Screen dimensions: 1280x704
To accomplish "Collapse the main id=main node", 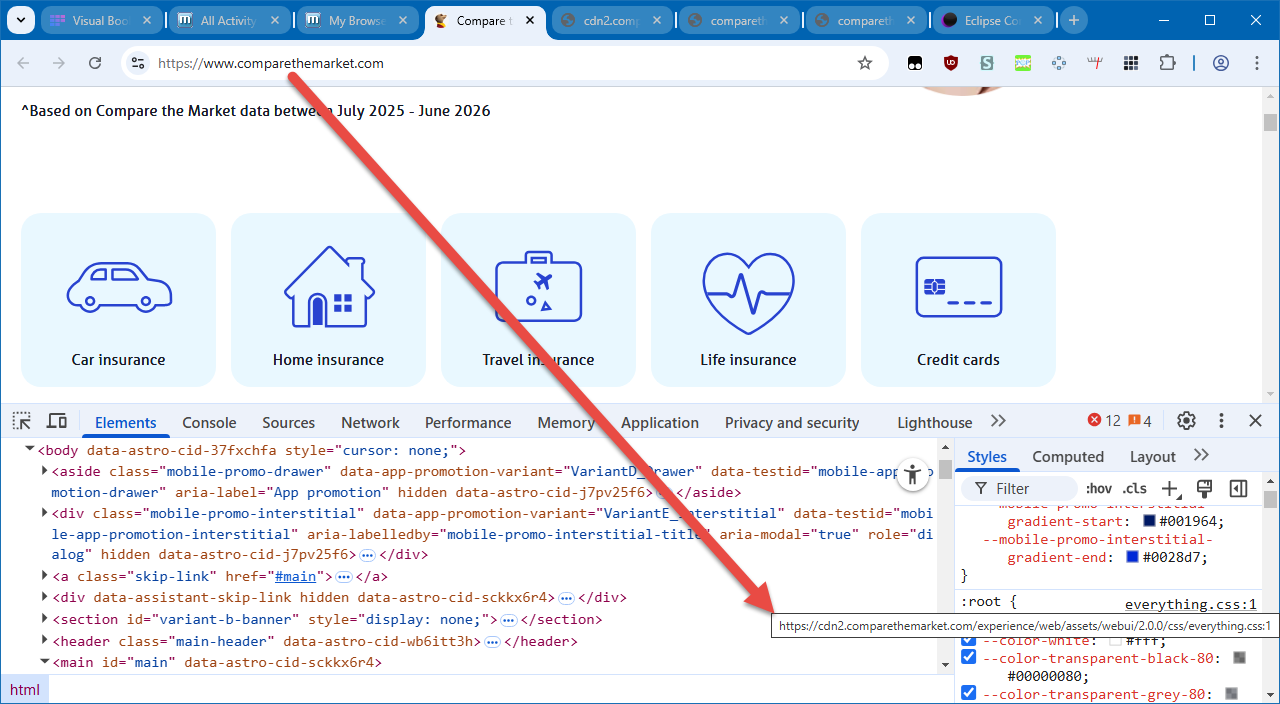I will (x=45, y=662).
